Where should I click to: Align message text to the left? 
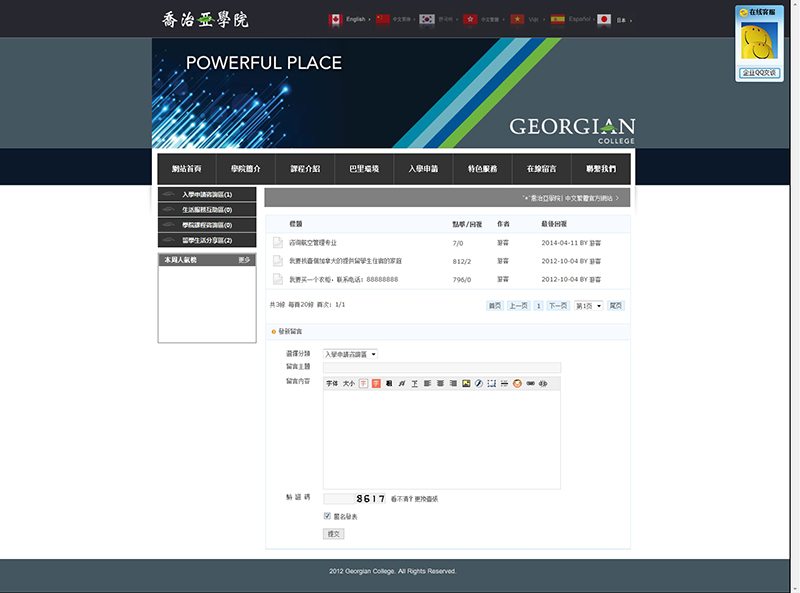pyautogui.click(x=428, y=383)
